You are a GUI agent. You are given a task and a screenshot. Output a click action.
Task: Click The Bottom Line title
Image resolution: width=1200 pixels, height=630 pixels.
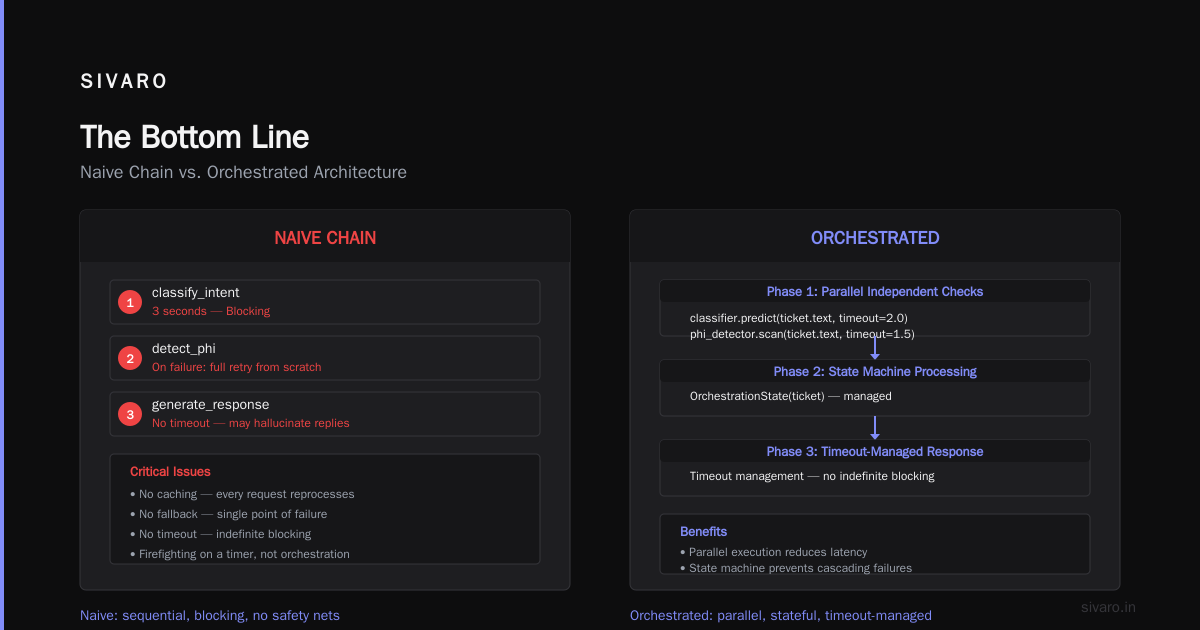coord(194,137)
